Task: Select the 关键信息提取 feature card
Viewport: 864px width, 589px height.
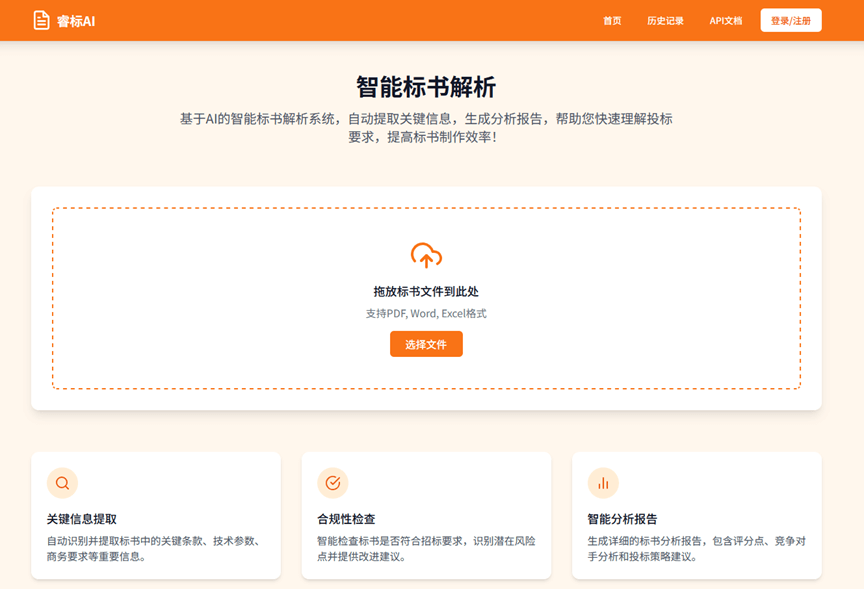Action: click(156, 515)
